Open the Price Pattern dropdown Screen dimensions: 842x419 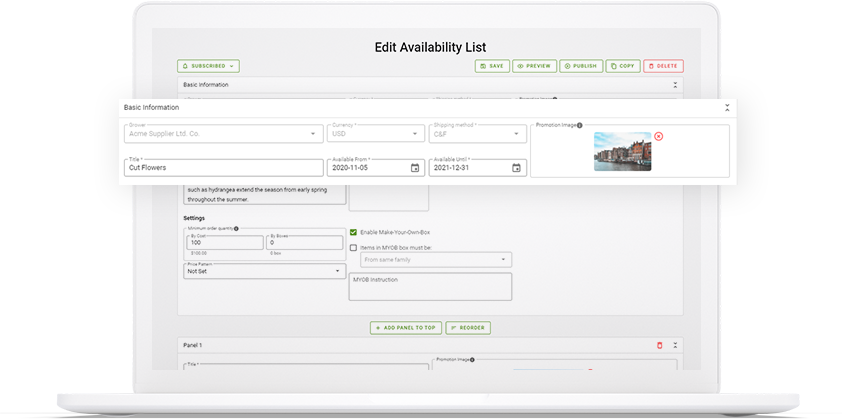264,271
